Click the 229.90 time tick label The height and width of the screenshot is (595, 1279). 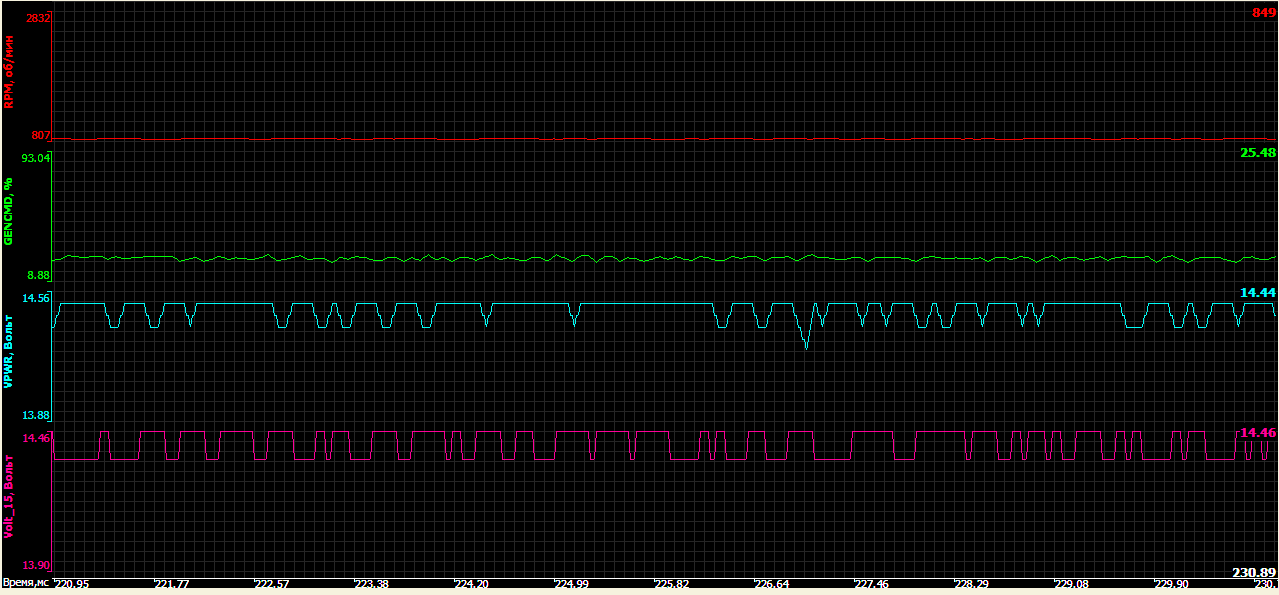[x=1172, y=584]
